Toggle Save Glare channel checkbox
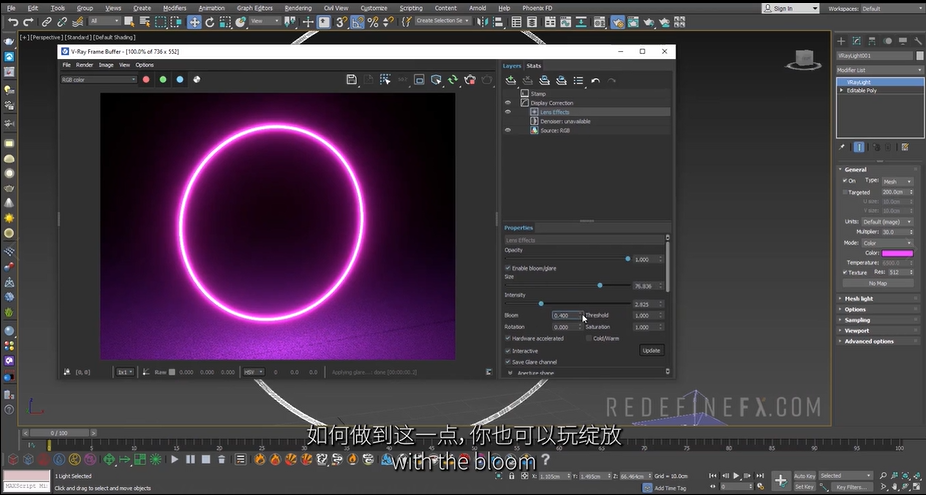 [x=508, y=362]
